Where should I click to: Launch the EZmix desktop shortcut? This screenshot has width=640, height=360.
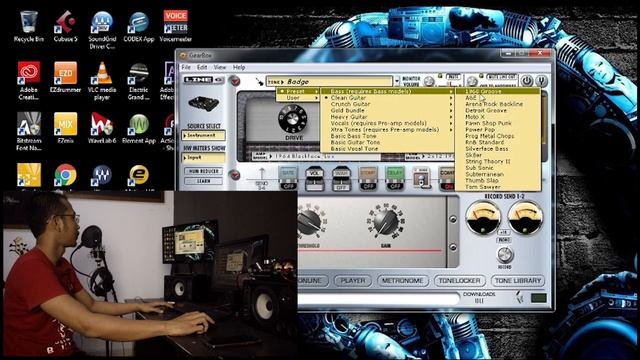65,127
